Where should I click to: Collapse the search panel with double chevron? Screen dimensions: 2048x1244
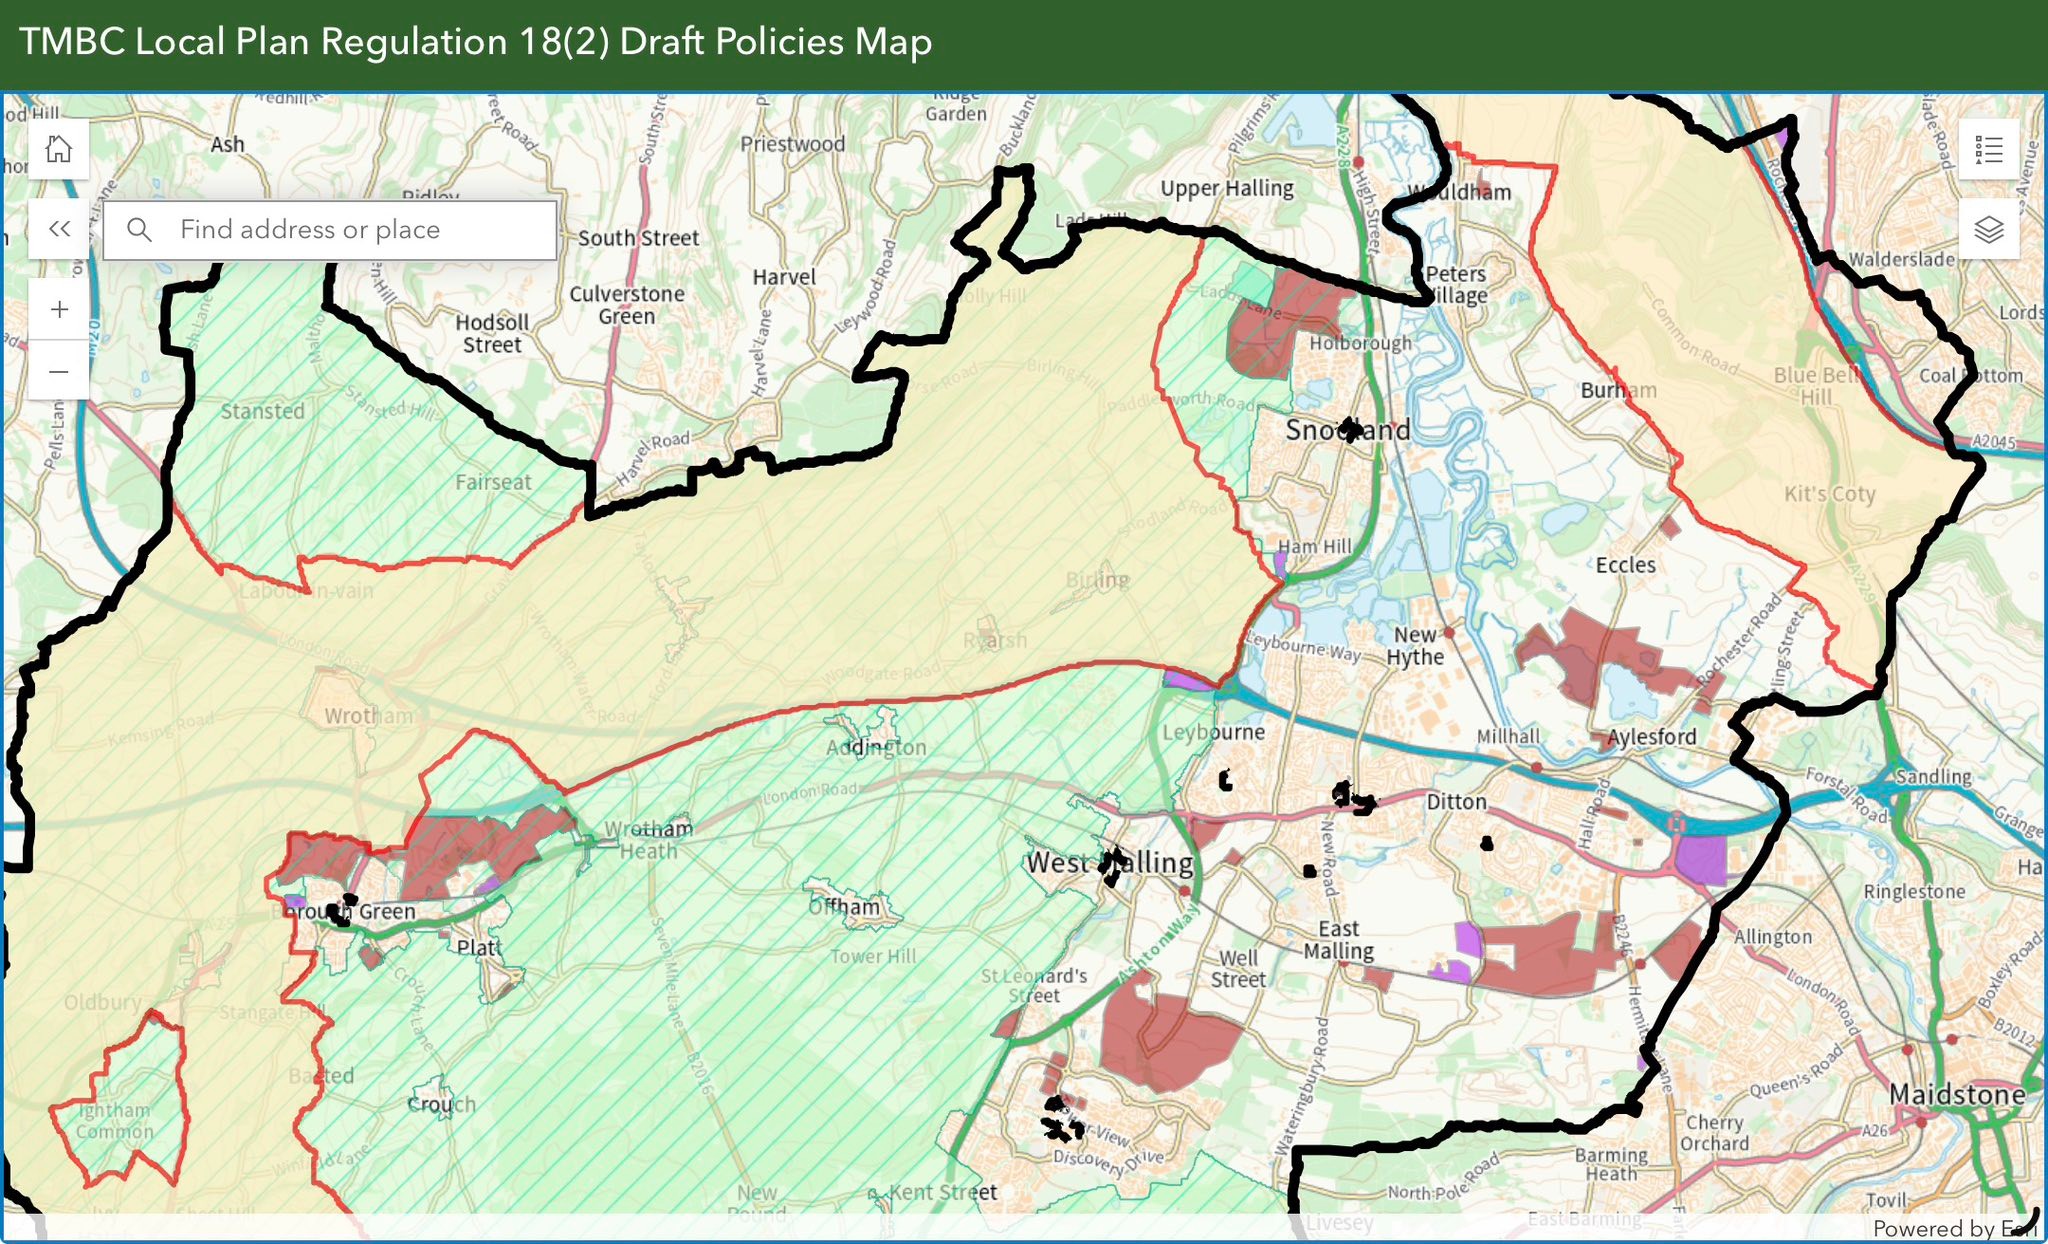(x=60, y=229)
